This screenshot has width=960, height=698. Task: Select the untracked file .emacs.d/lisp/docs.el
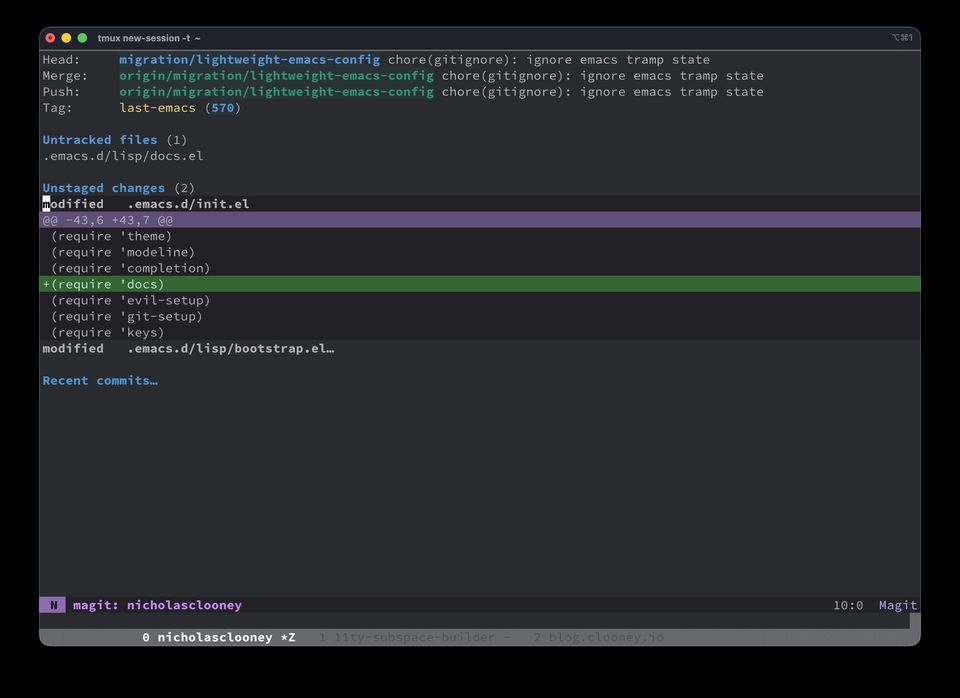pos(122,156)
